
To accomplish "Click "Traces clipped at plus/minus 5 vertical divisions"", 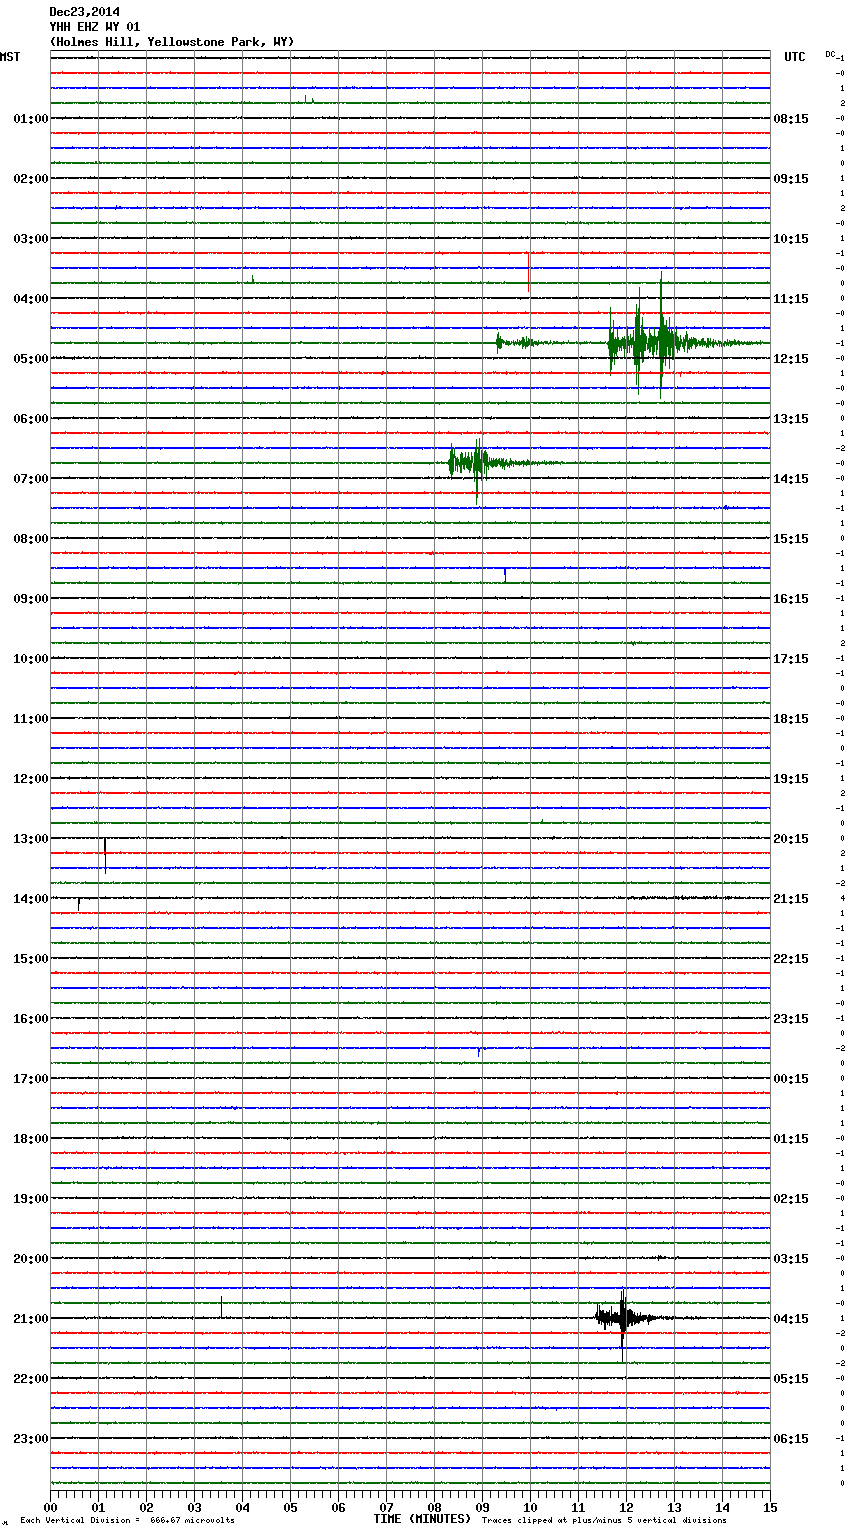I will 604,1520.
